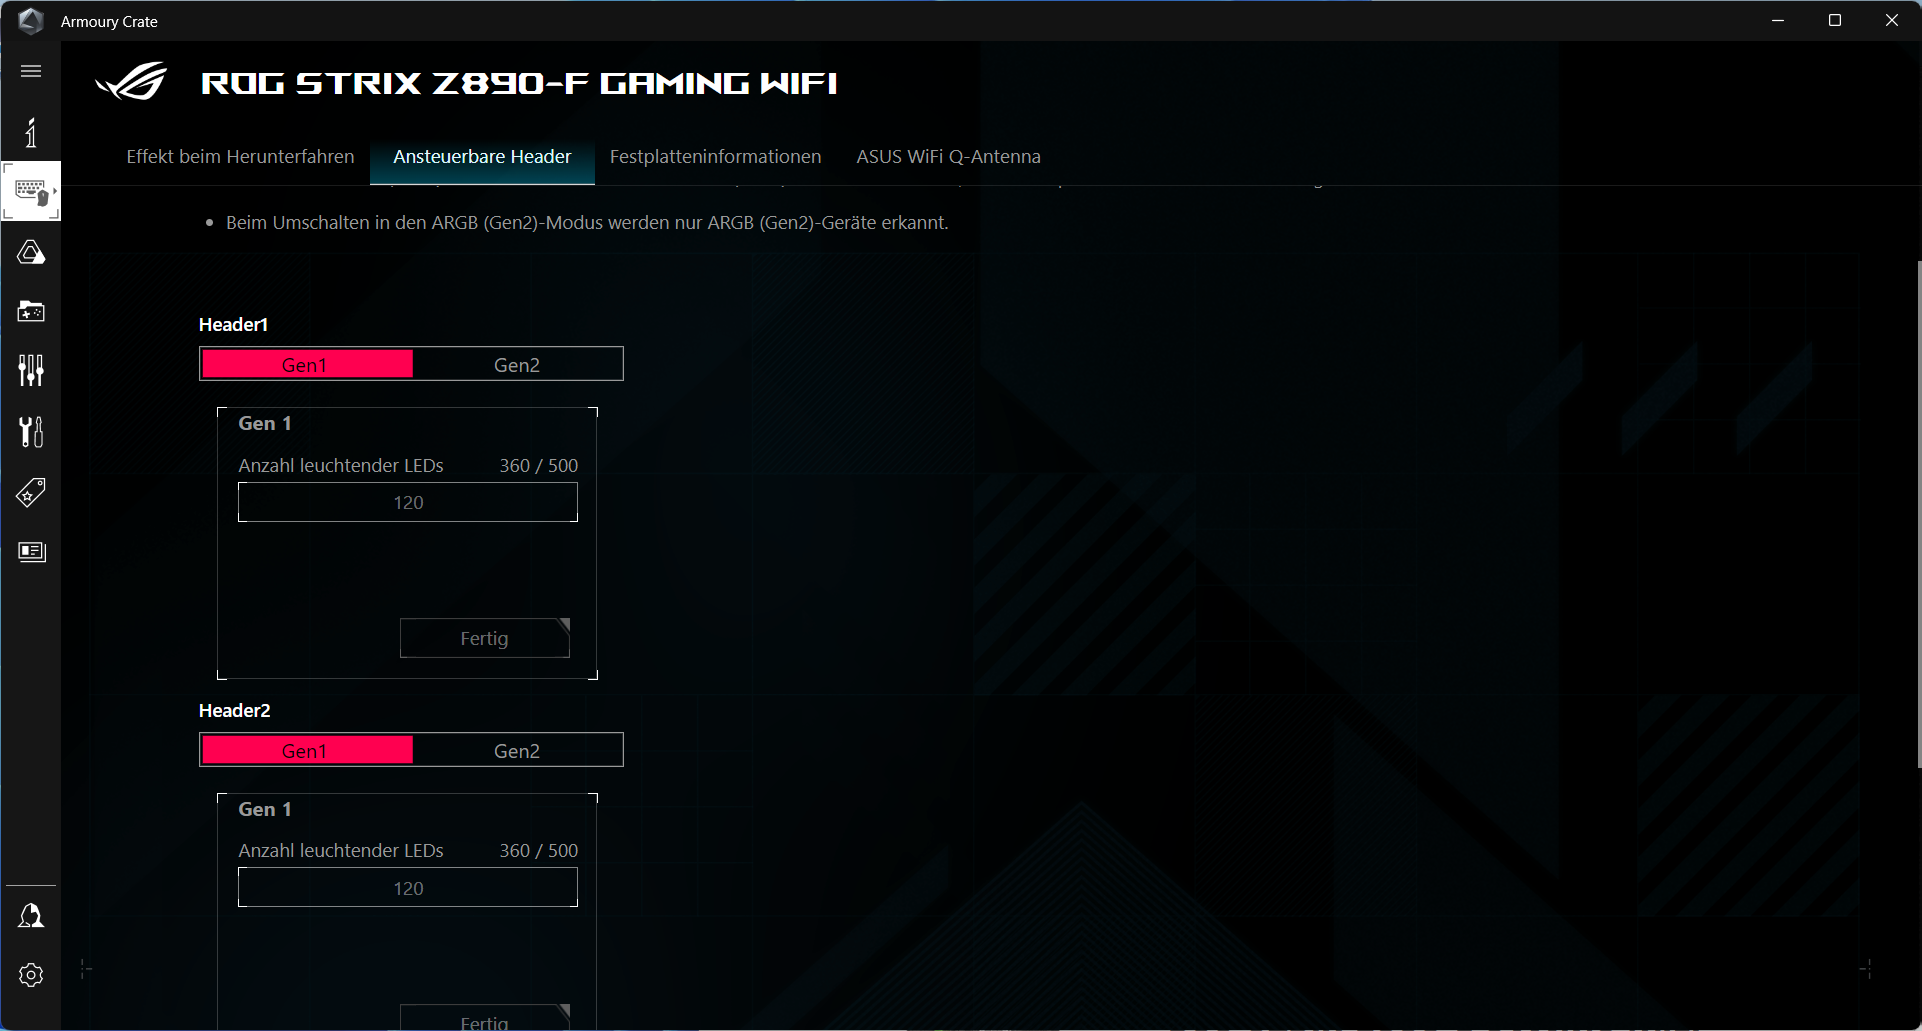Maximize the Armoury Crate window
The height and width of the screenshot is (1031, 1922).
coord(1835,20)
